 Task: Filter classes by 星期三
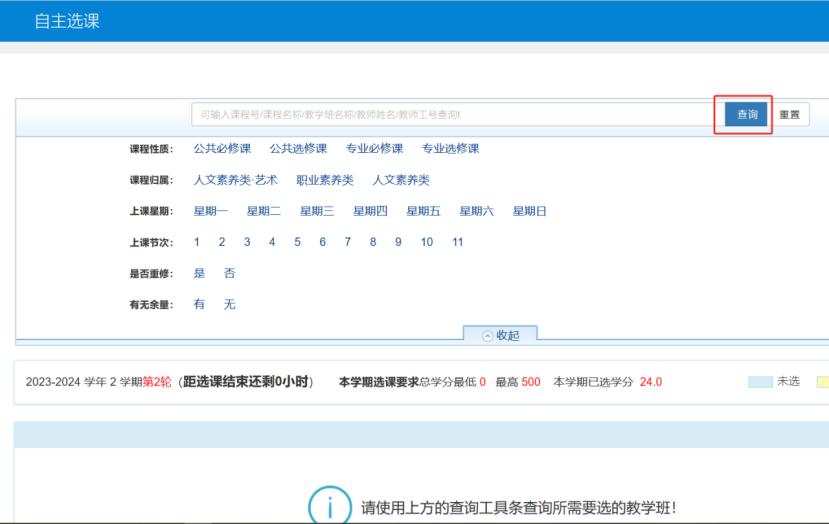coord(317,211)
